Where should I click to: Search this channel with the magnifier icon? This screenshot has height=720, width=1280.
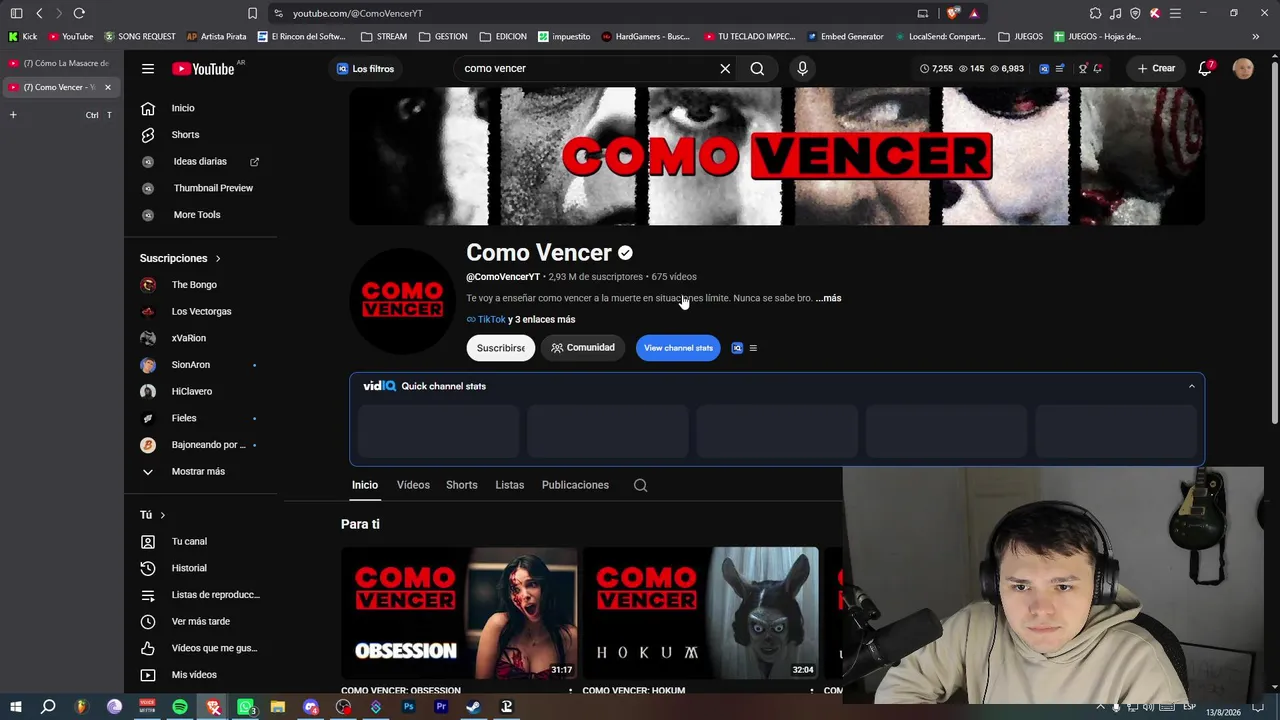(x=641, y=485)
